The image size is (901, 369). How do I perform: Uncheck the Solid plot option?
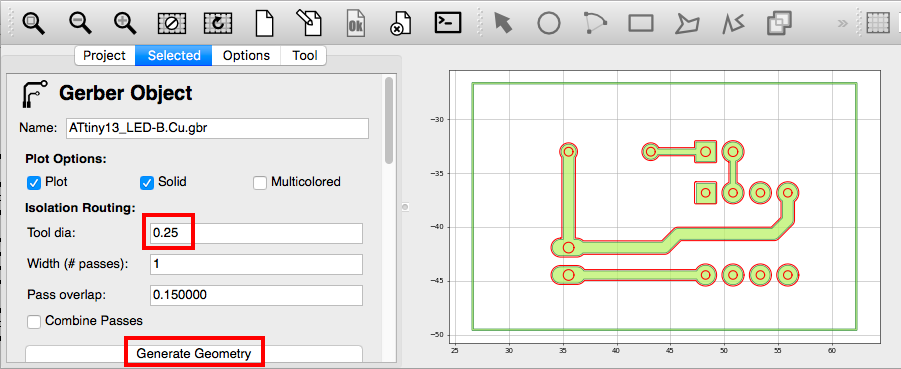point(147,182)
